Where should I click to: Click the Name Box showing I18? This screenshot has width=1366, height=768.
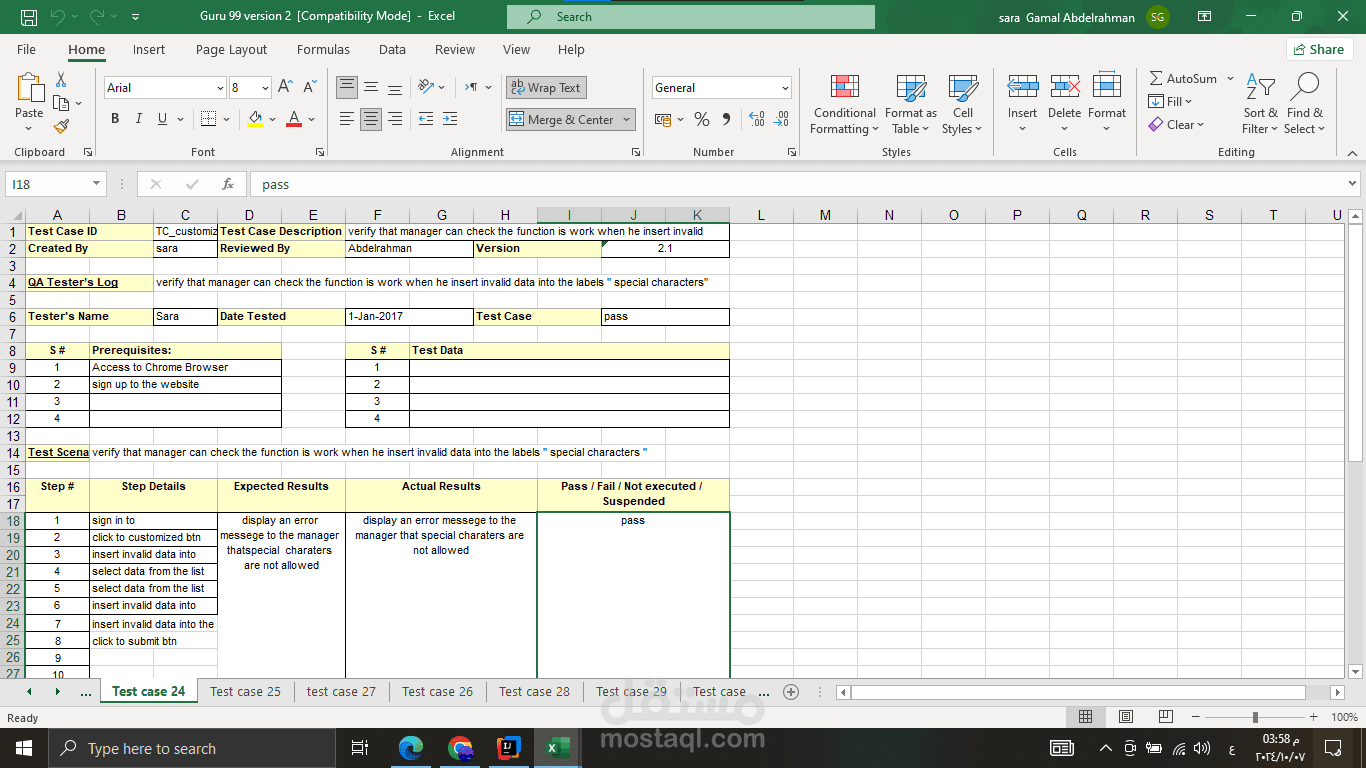coord(48,184)
